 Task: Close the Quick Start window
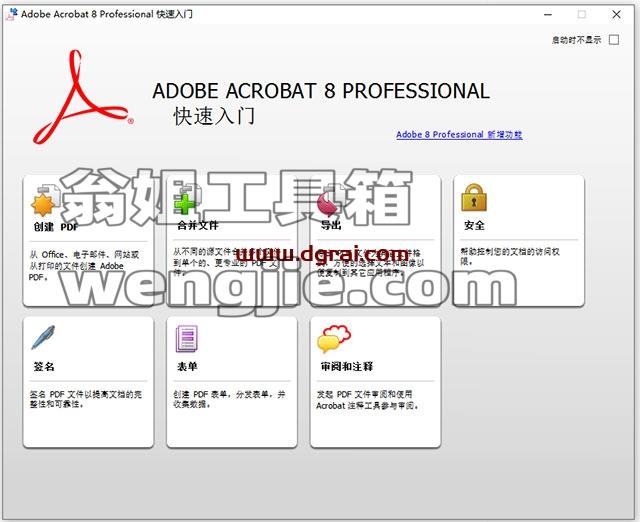(616, 15)
